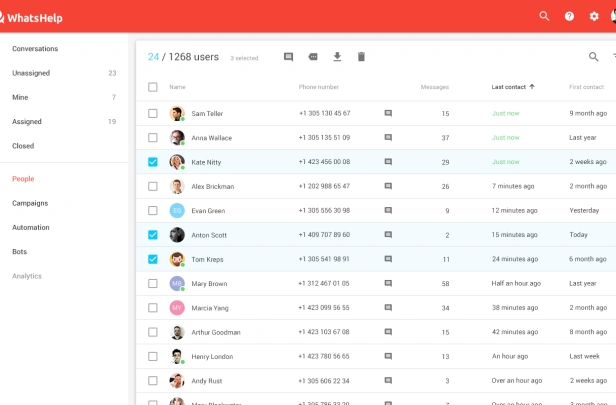This screenshot has height=405, width=616.
Task: Click the message icon in users toolbar
Action: click(288, 57)
